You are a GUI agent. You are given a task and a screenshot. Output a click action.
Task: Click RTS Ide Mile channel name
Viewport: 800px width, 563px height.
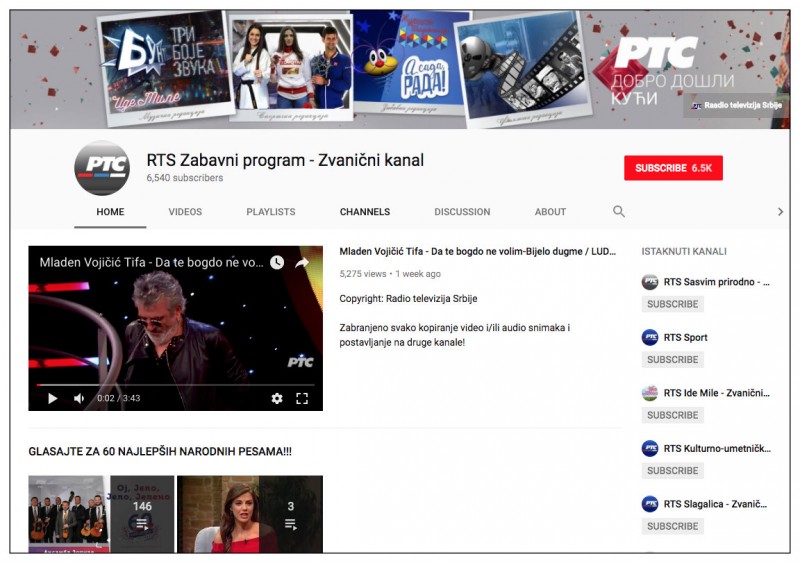tap(716, 393)
